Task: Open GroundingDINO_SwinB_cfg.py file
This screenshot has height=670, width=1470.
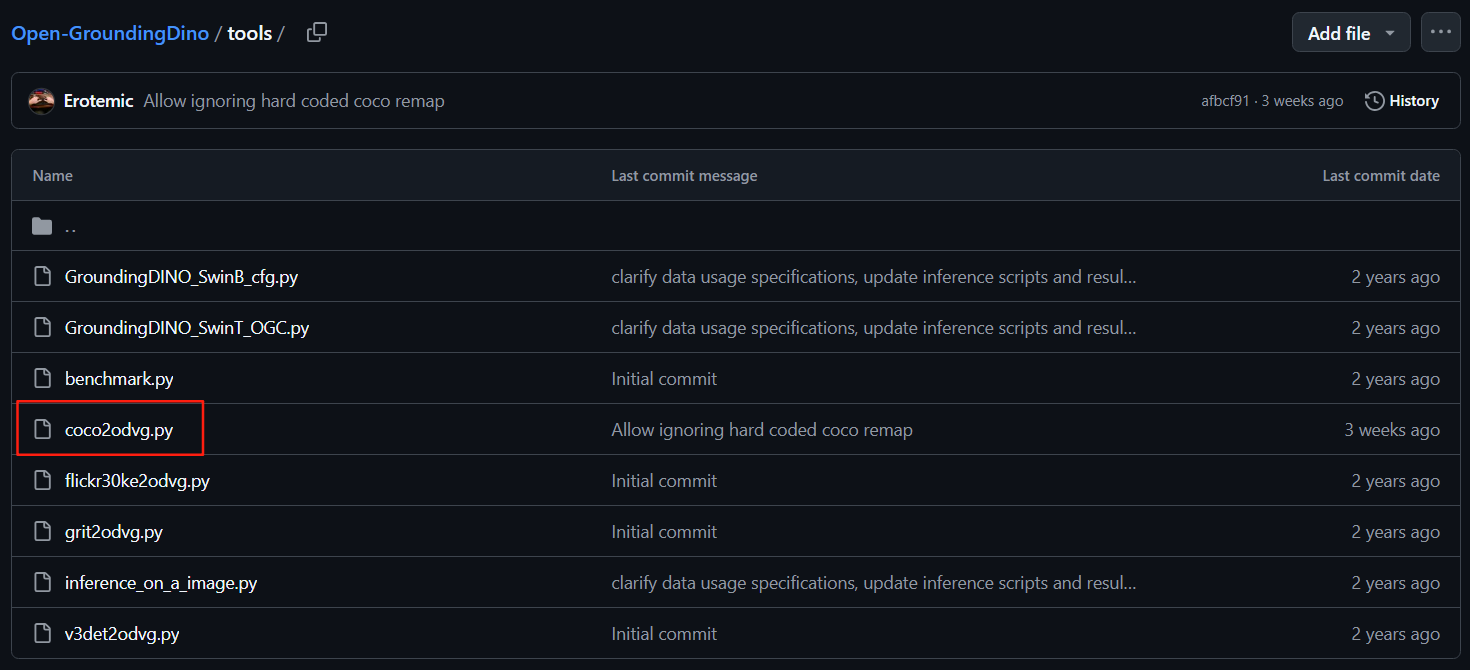Action: tap(181, 277)
